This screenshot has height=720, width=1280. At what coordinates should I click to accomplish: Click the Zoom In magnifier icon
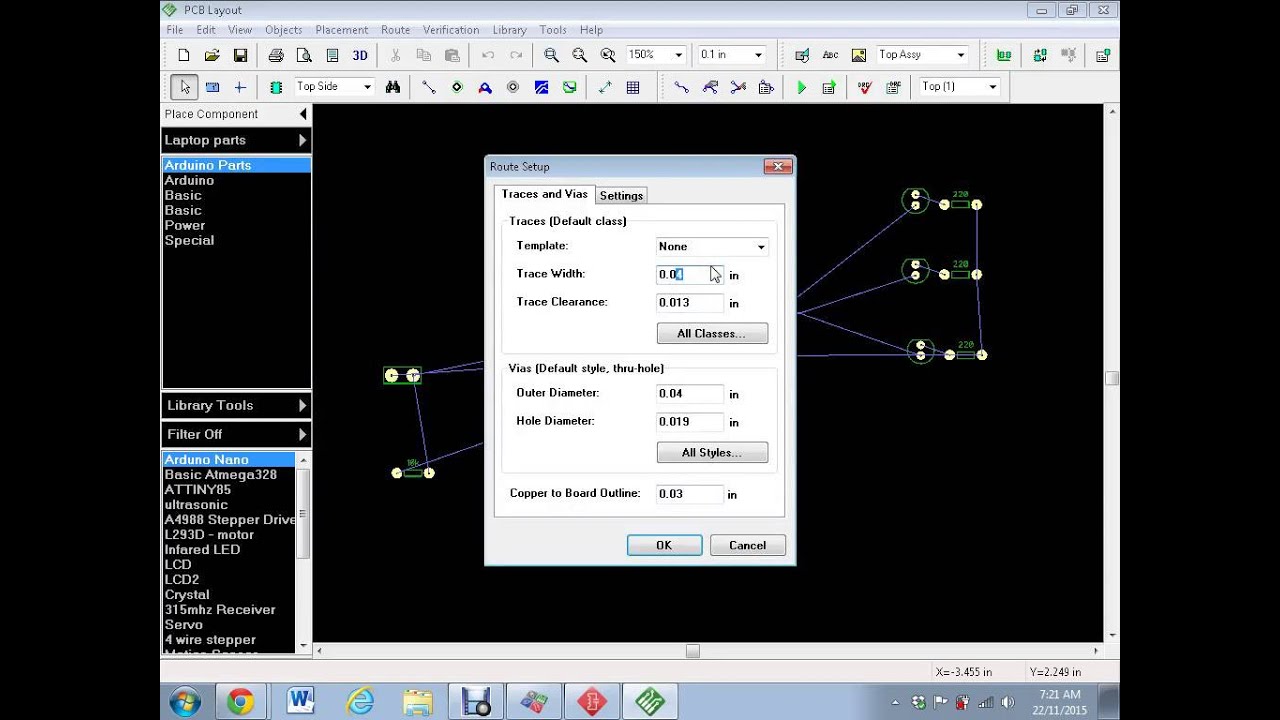point(551,55)
